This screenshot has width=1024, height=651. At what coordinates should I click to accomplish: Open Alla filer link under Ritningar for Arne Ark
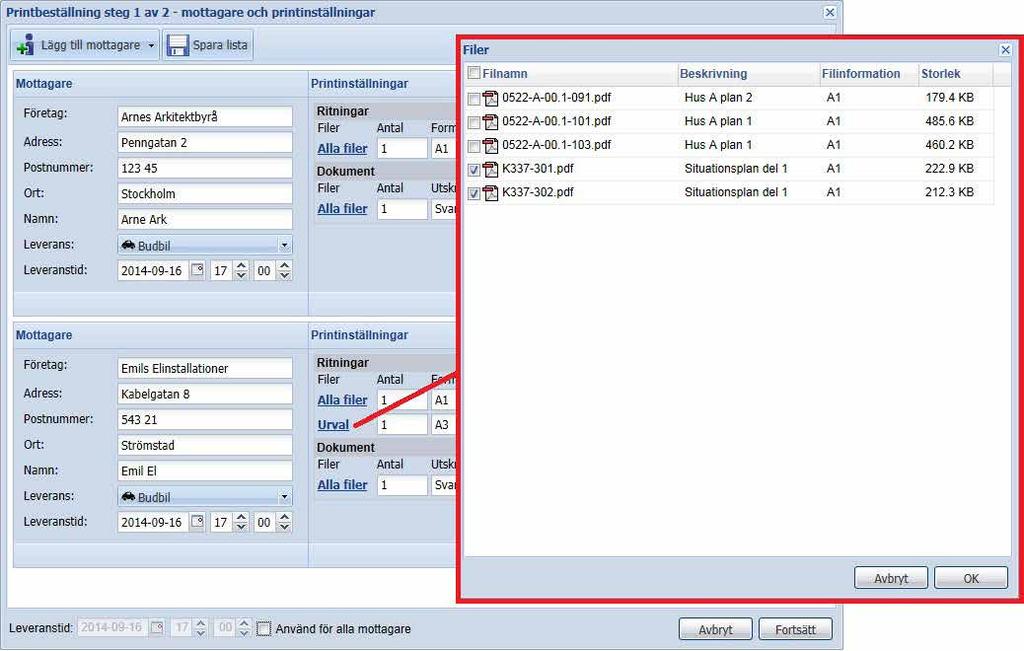click(x=342, y=148)
